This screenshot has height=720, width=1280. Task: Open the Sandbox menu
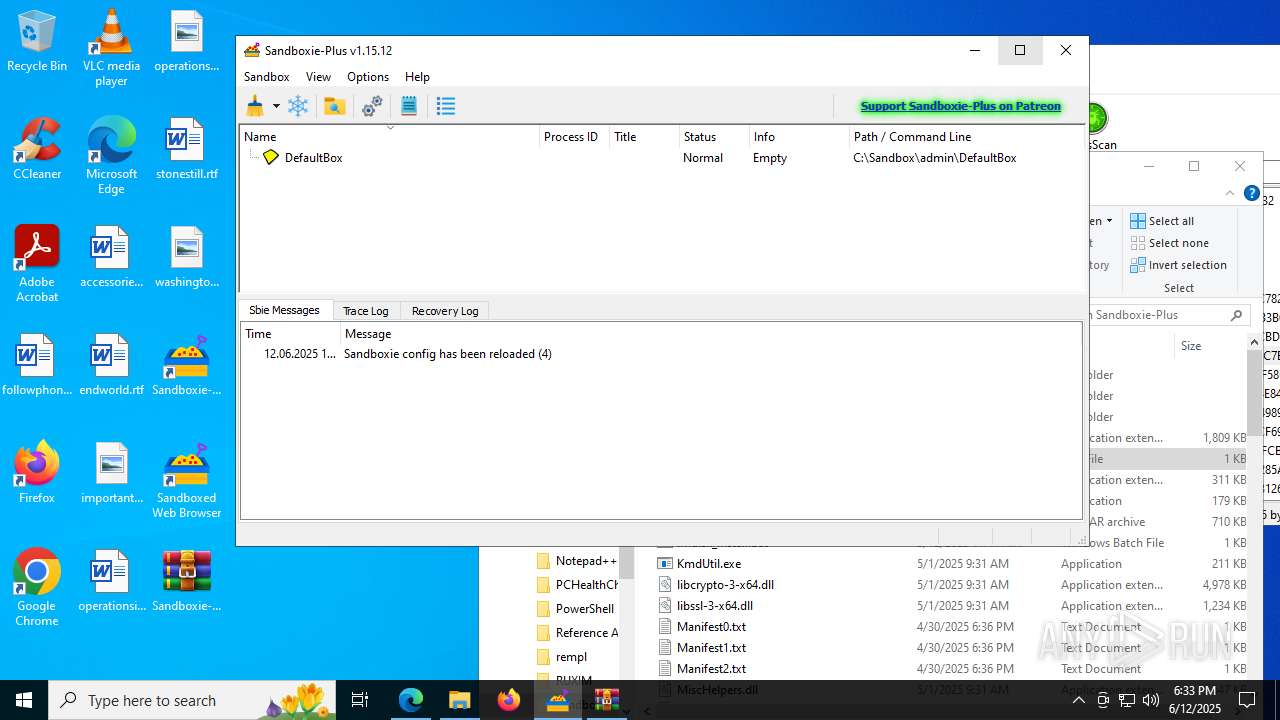point(267,77)
